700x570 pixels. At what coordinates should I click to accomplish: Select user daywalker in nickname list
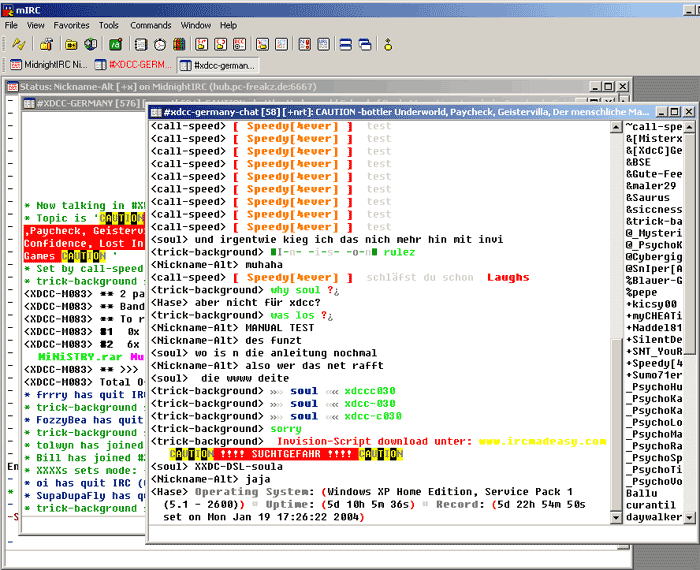point(654,519)
